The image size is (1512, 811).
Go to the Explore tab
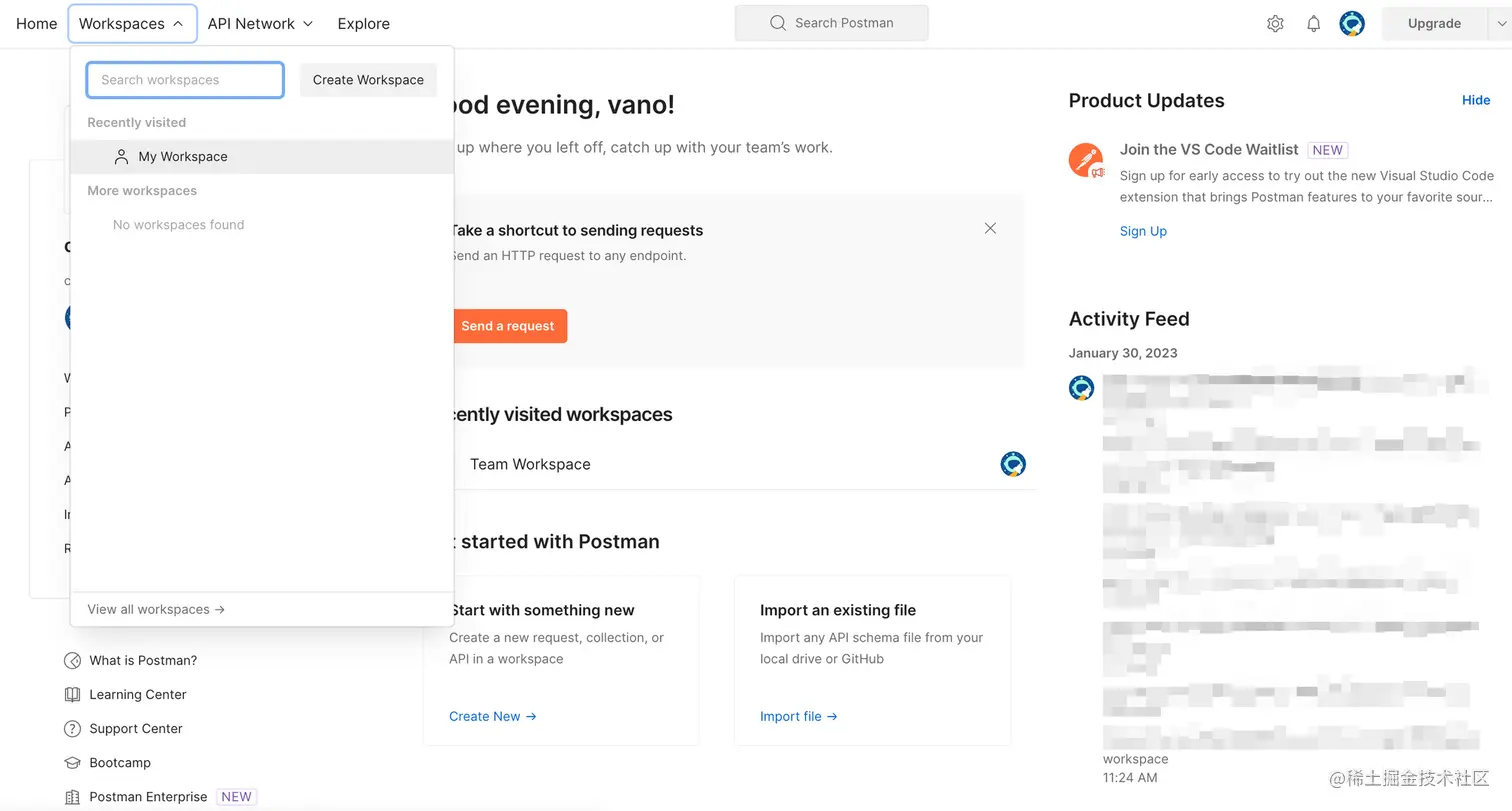363,24
